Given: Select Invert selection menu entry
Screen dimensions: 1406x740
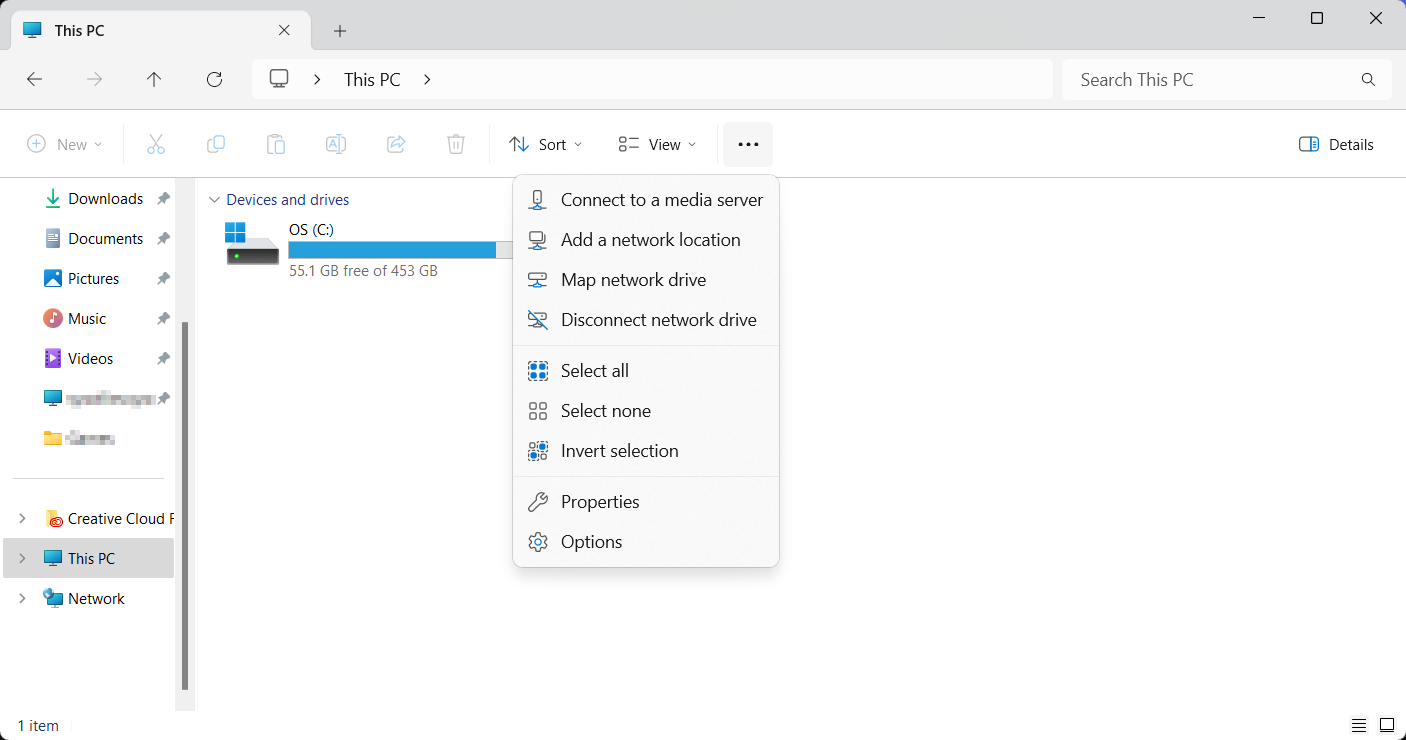Looking at the screenshot, I should pos(619,451).
